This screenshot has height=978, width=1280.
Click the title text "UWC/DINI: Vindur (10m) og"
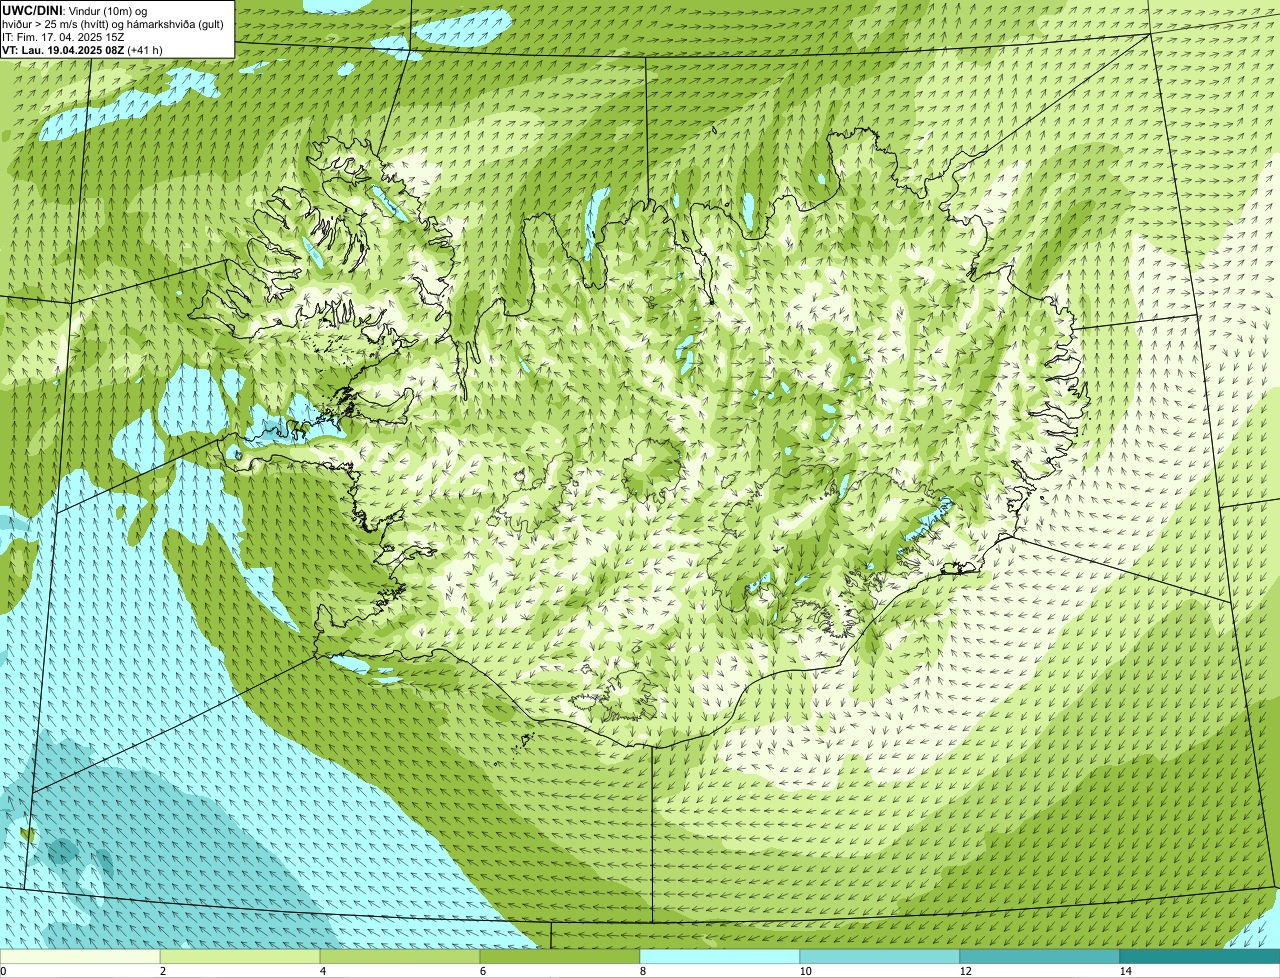pos(75,10)
